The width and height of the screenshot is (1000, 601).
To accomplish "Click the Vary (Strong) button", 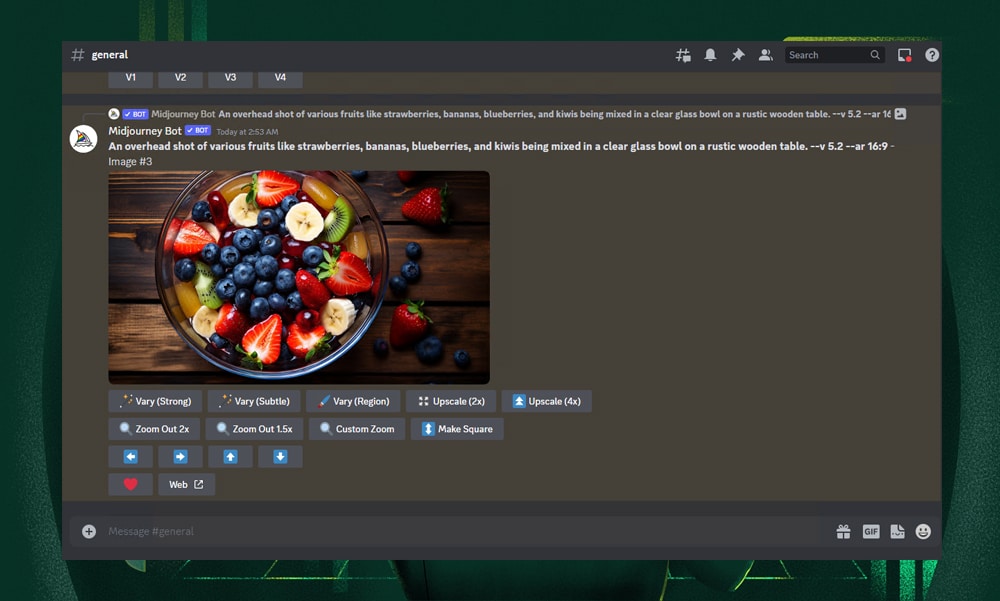I will click(x=155, y=401).
